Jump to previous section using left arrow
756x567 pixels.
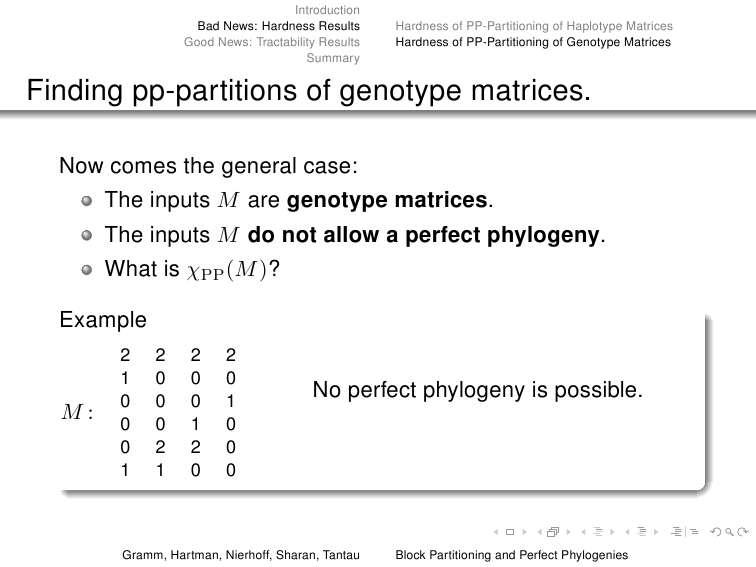pyautogui.click(x=627, y=532)
